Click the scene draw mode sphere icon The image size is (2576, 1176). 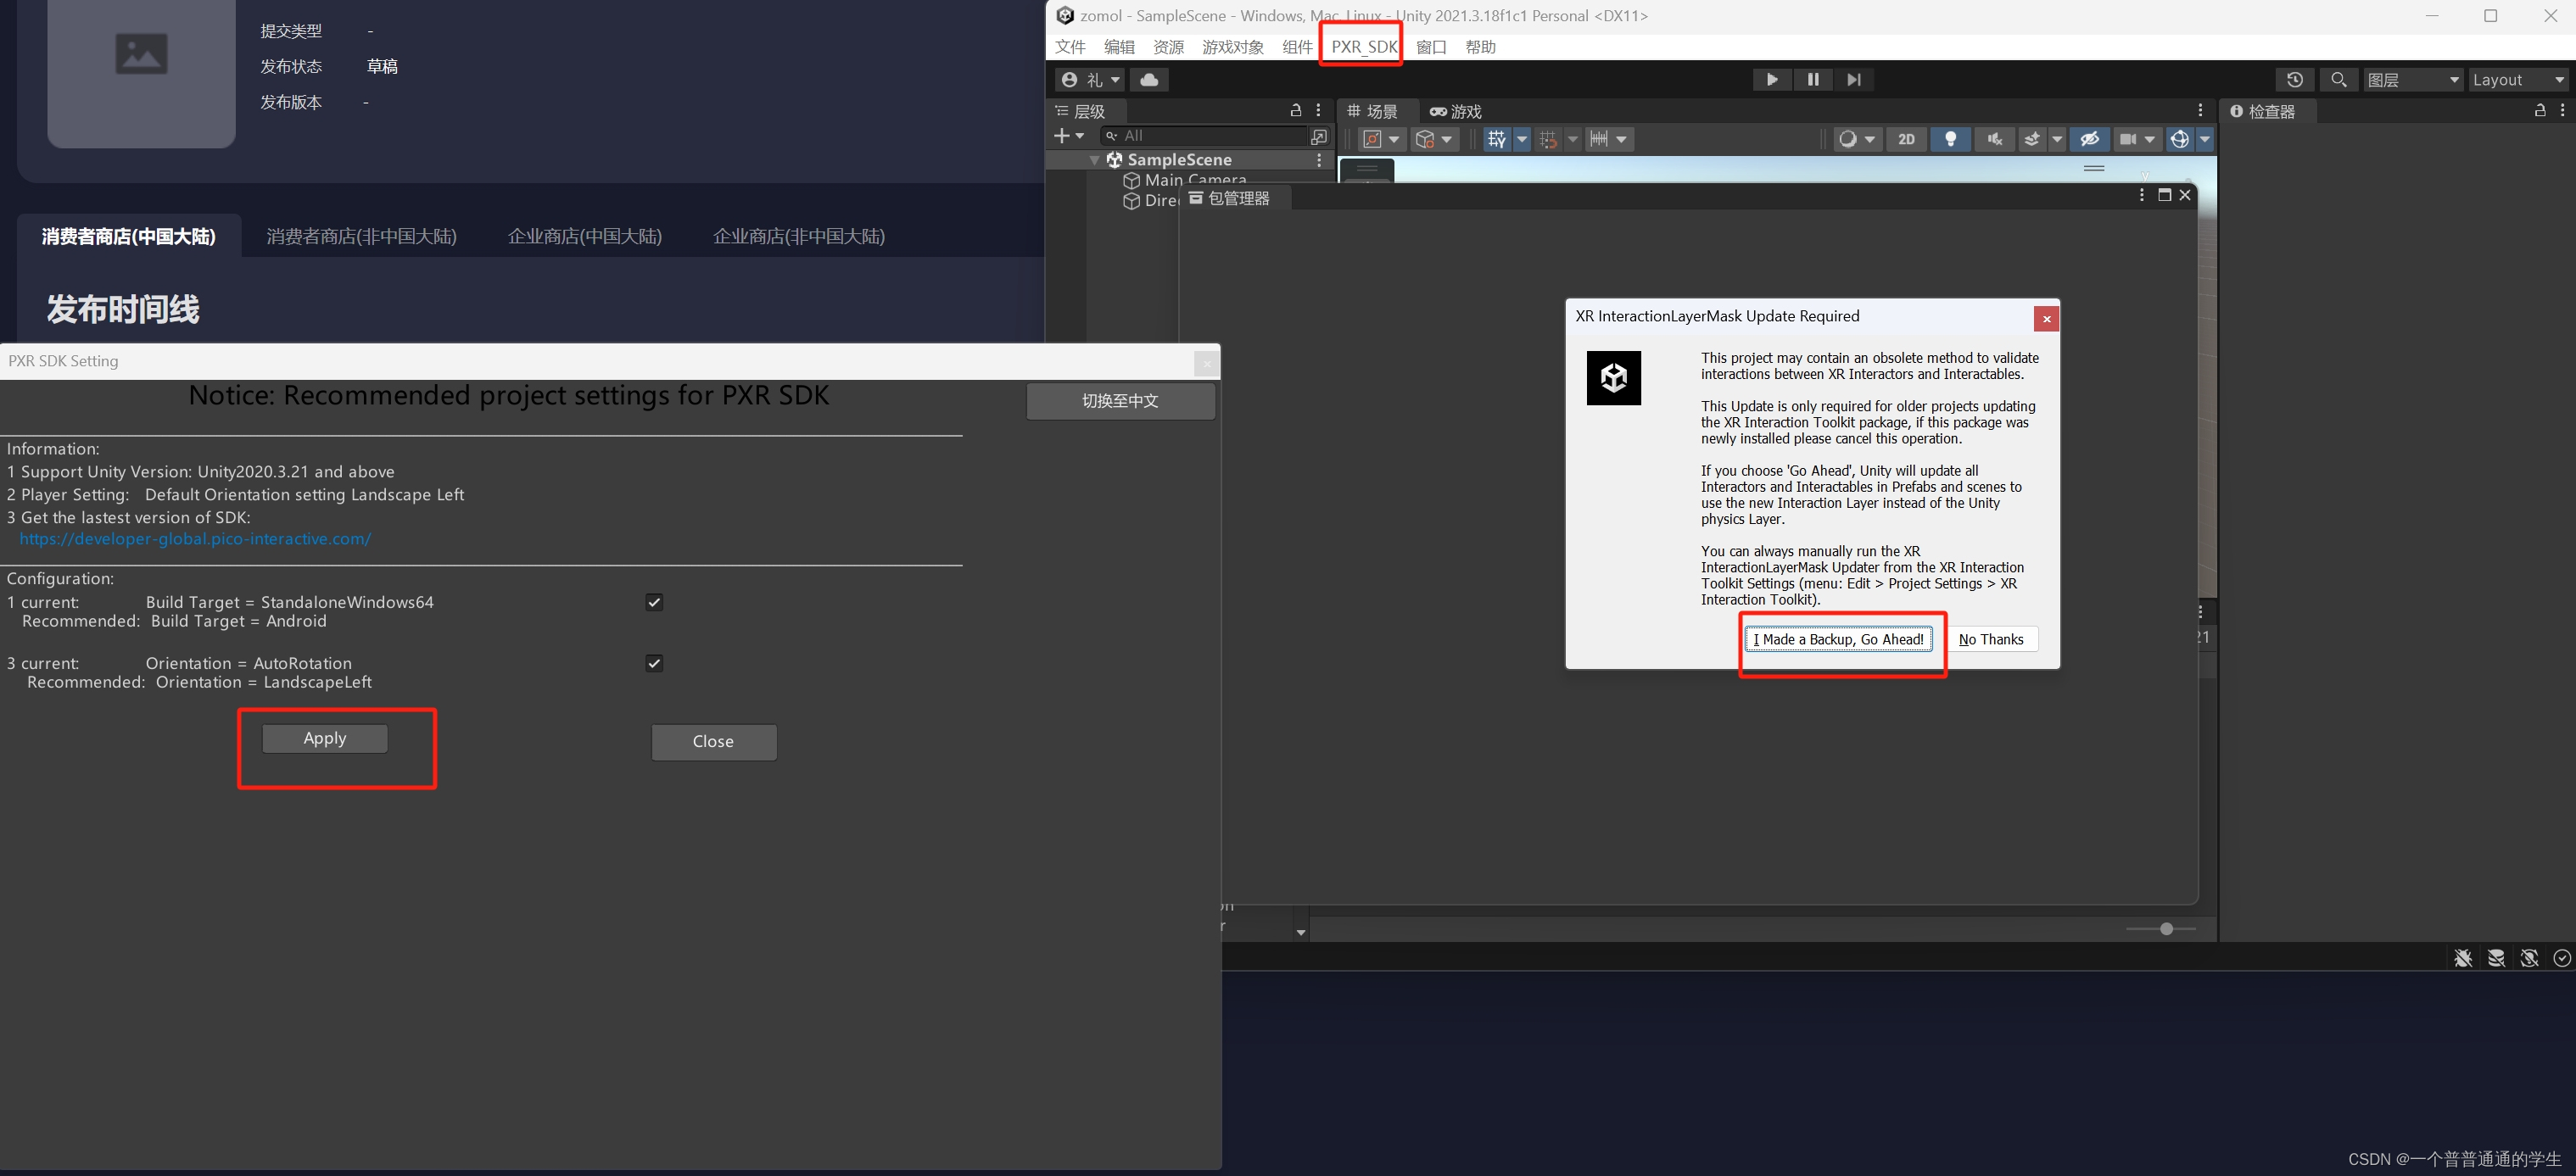pos(1847,140)
